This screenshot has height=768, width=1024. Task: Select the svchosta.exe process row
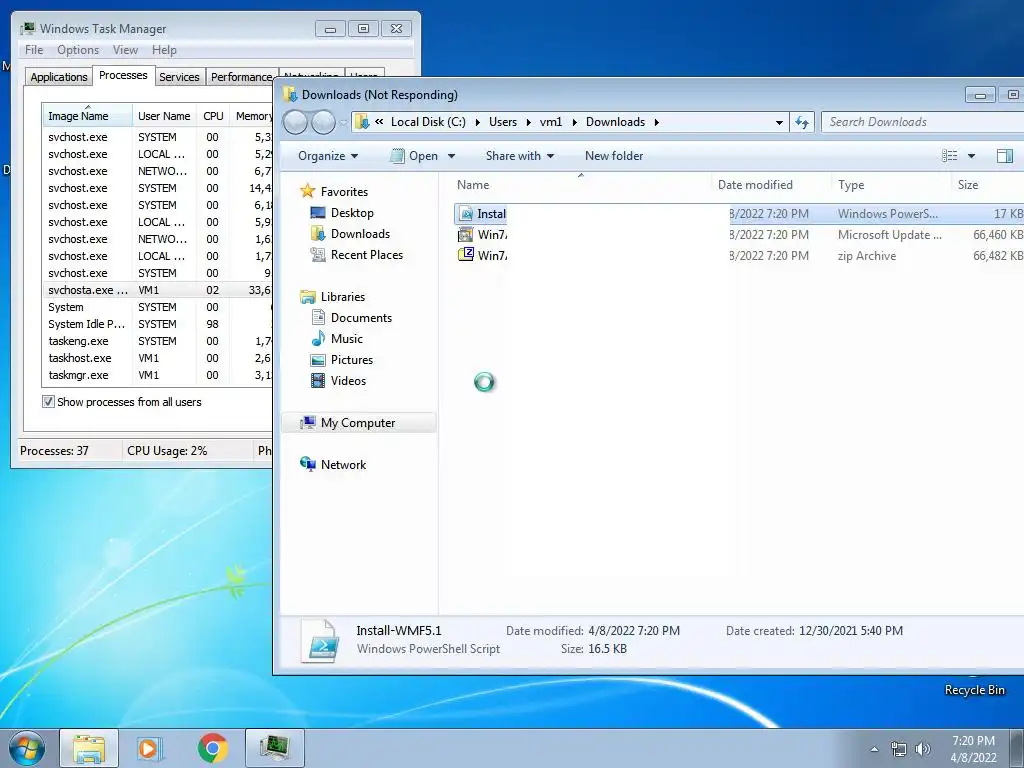tap(157, 290)
